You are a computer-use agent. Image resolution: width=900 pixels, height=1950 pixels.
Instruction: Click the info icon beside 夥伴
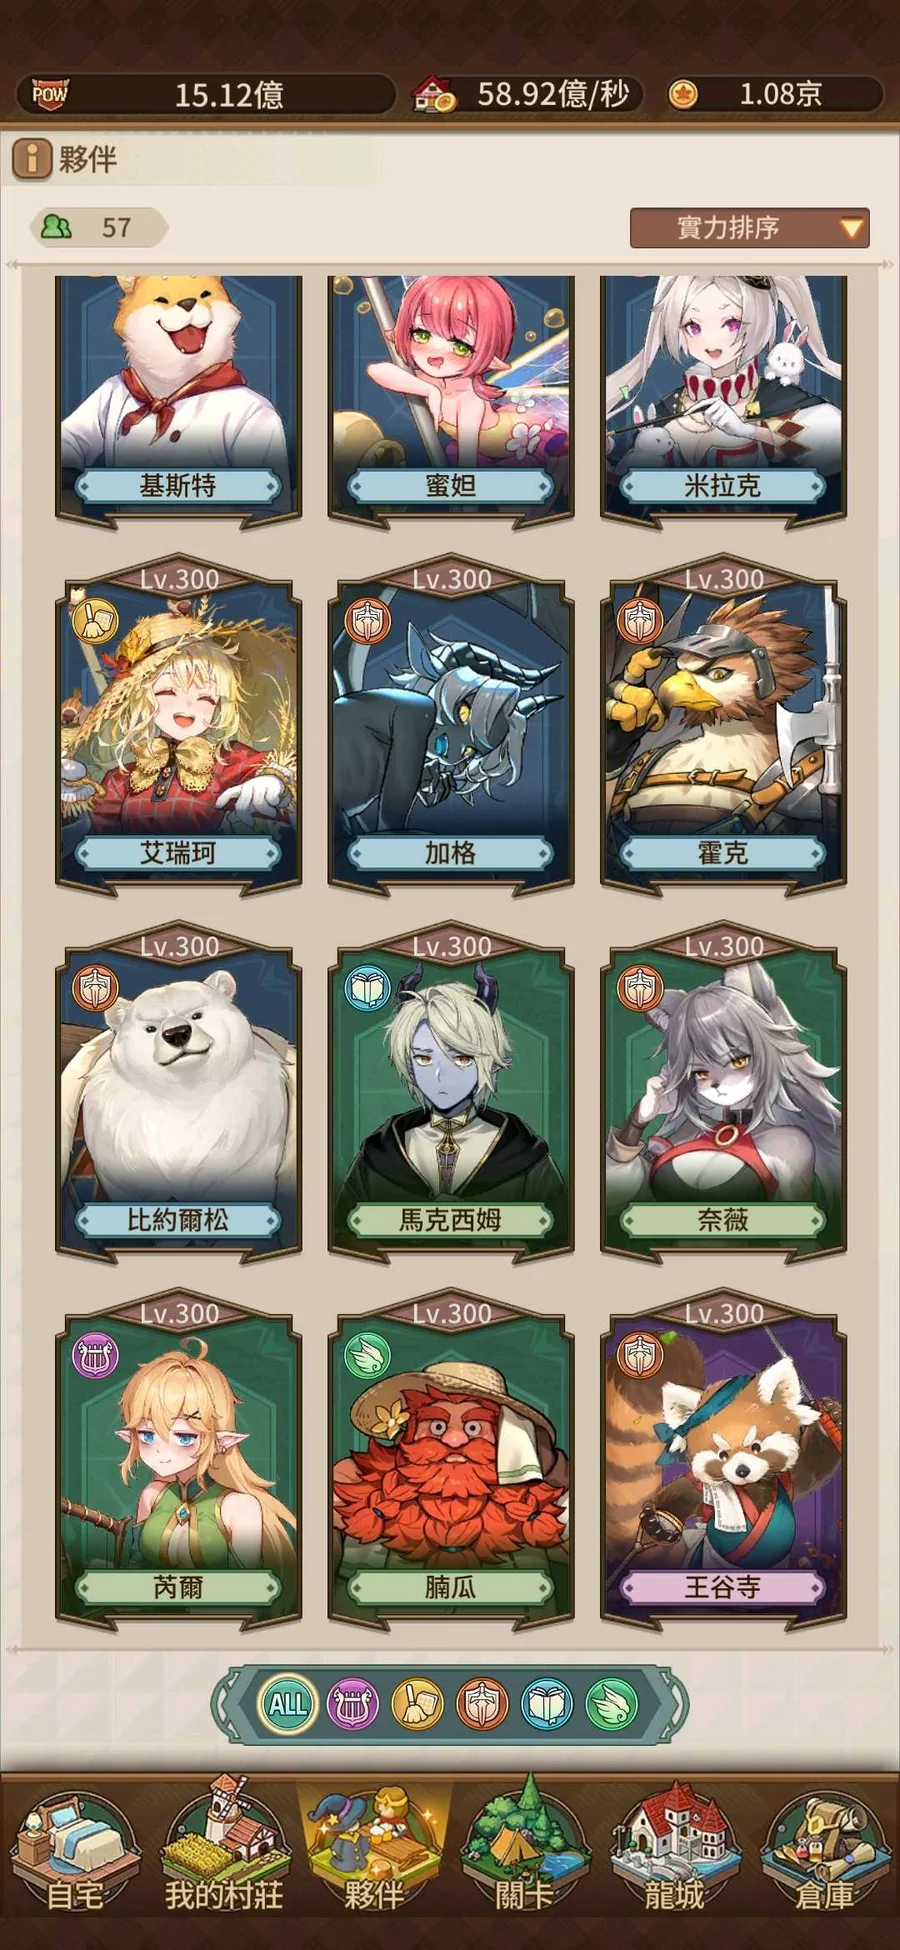[x=32, y=158]
